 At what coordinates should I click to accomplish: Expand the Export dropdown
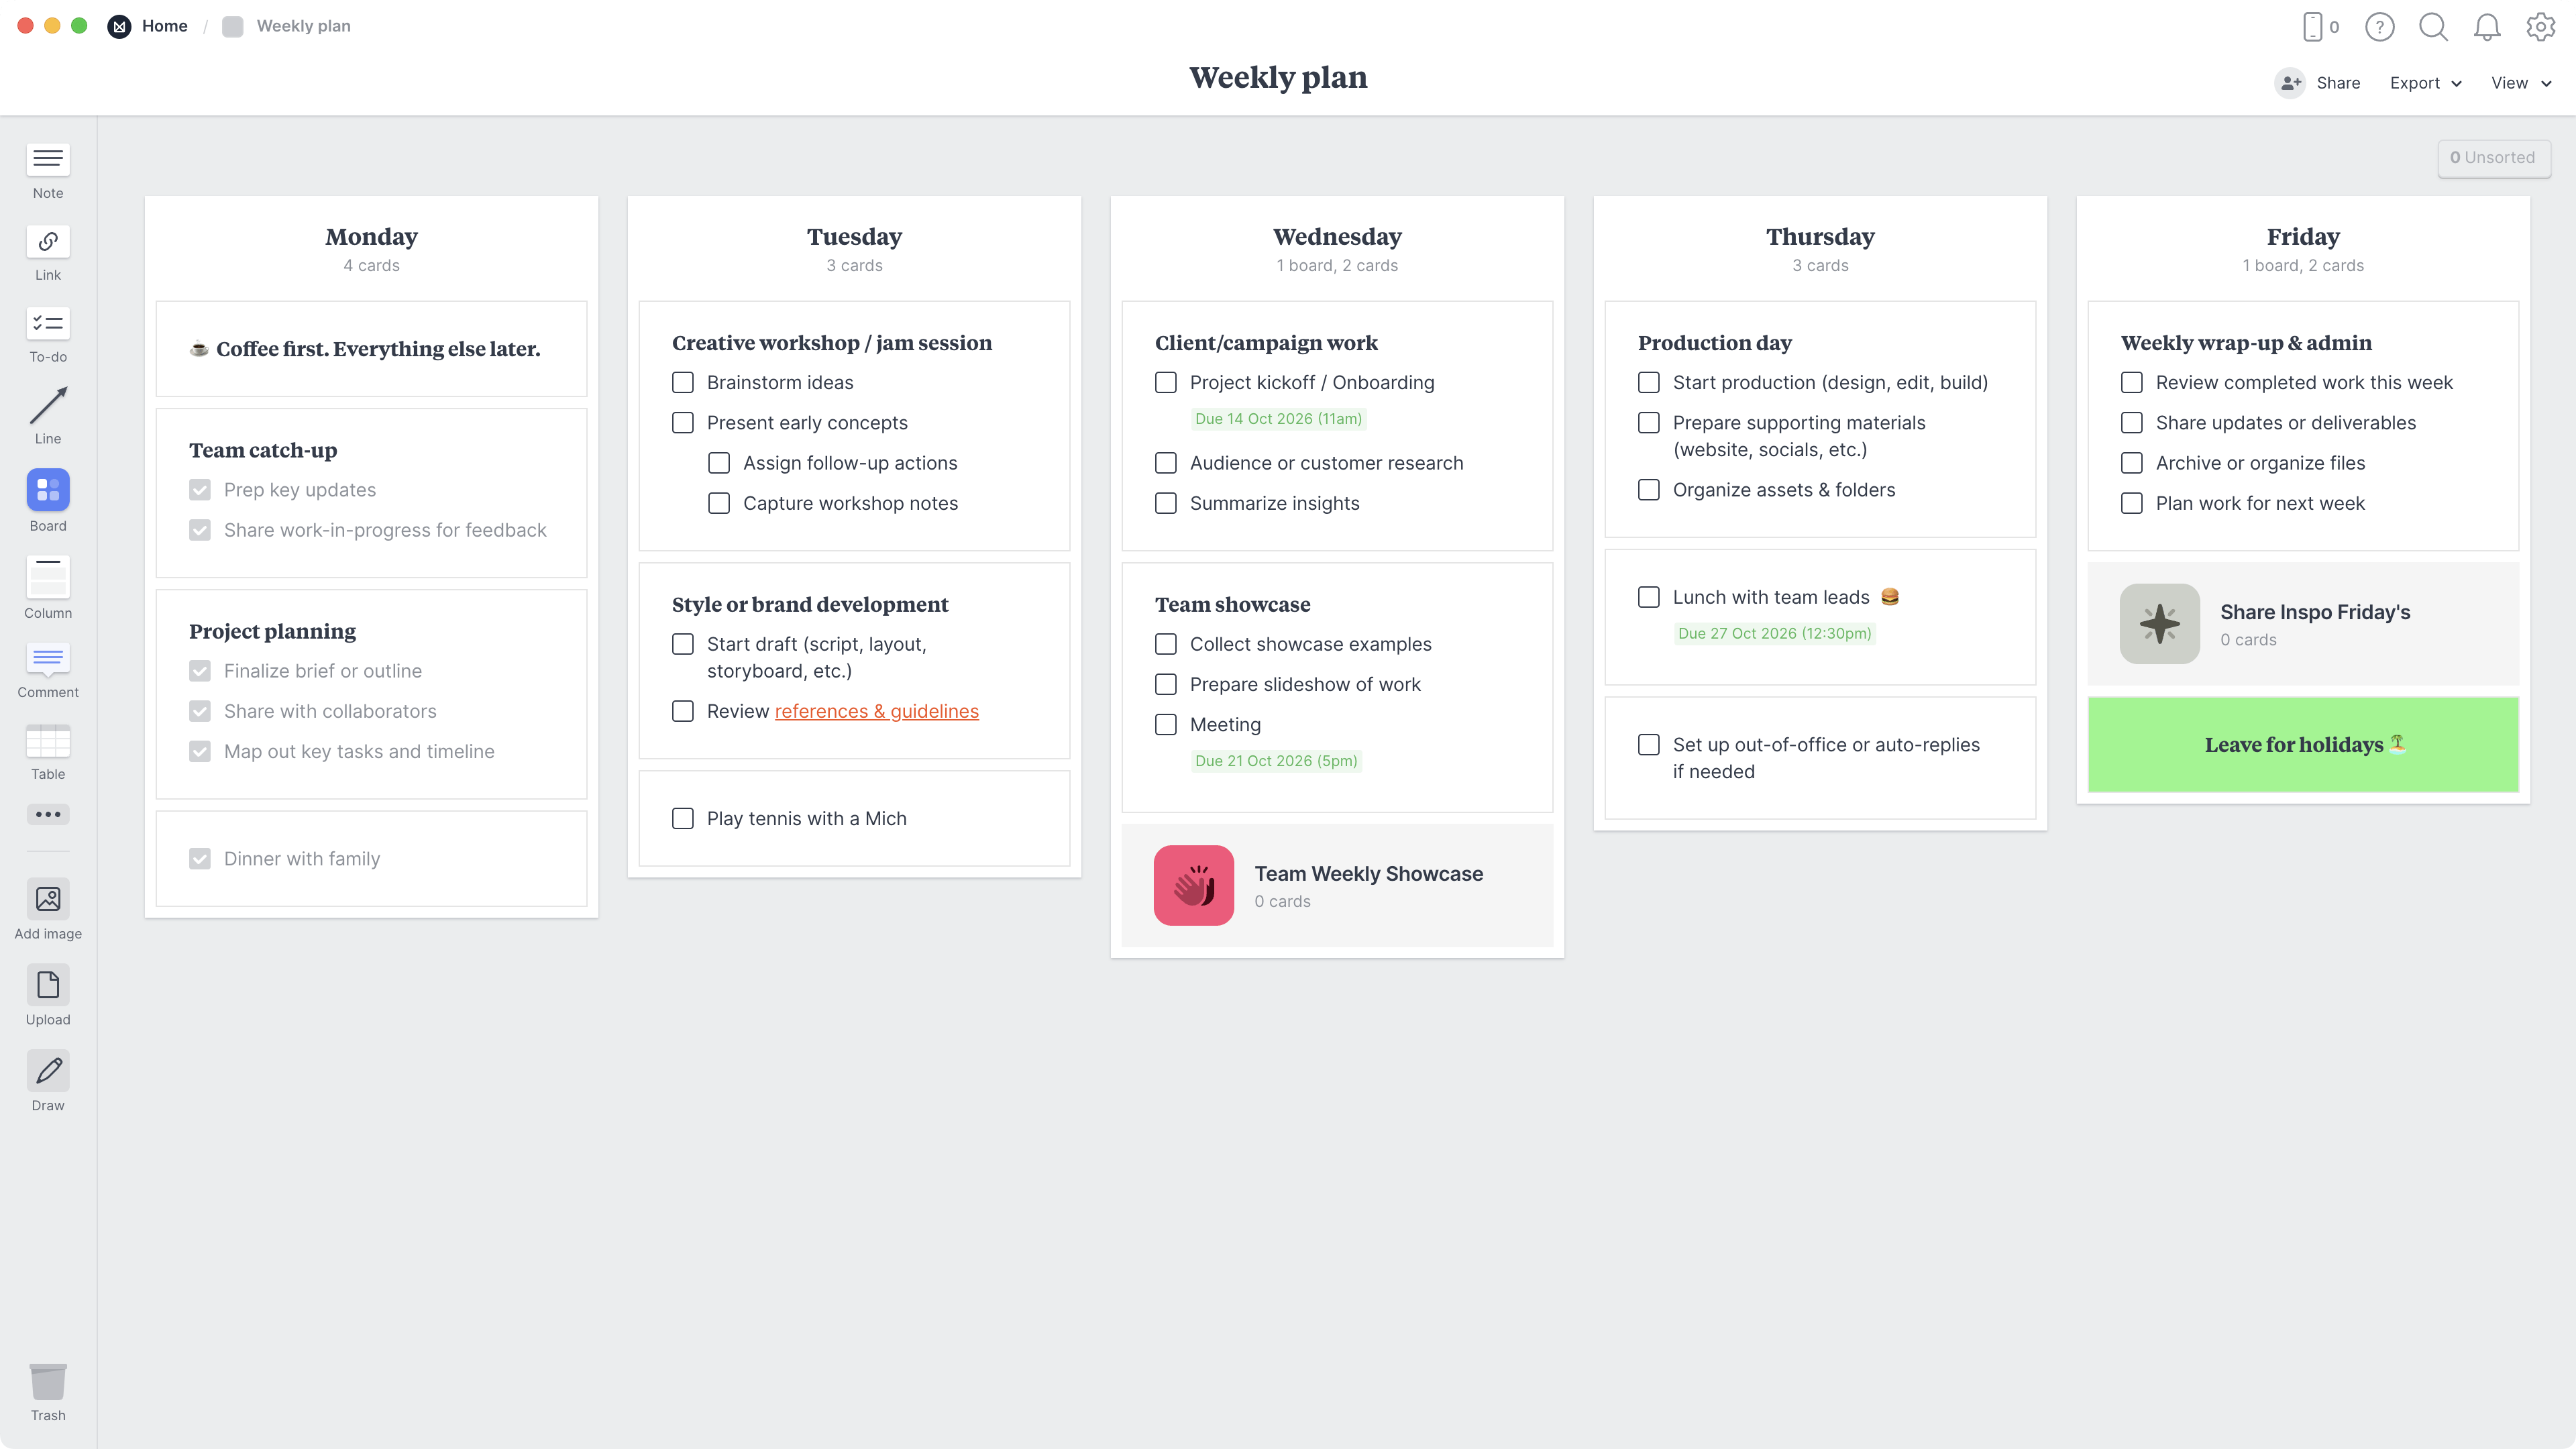[2425, 83]
